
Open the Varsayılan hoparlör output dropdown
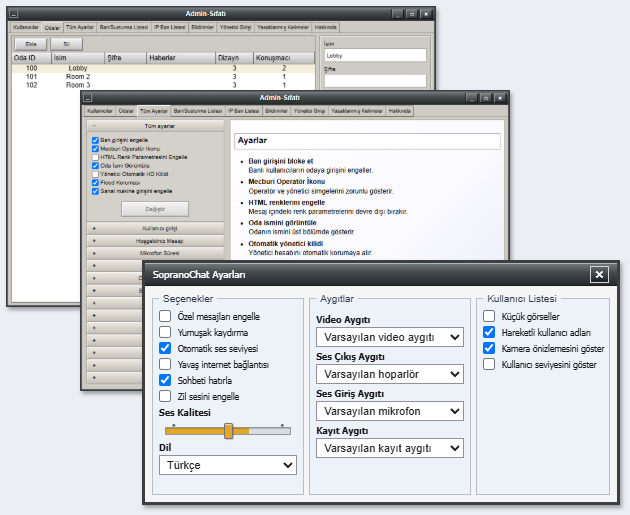point(390,374)
